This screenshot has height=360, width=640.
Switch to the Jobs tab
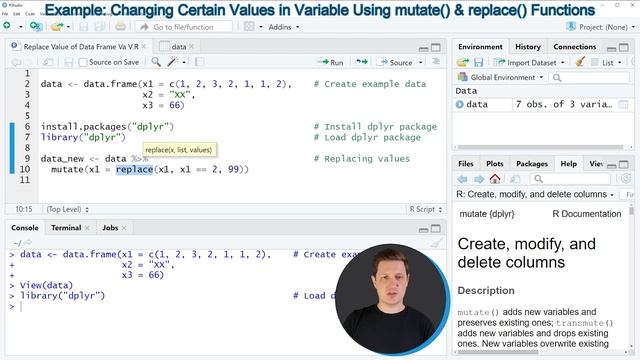(110, 228)
